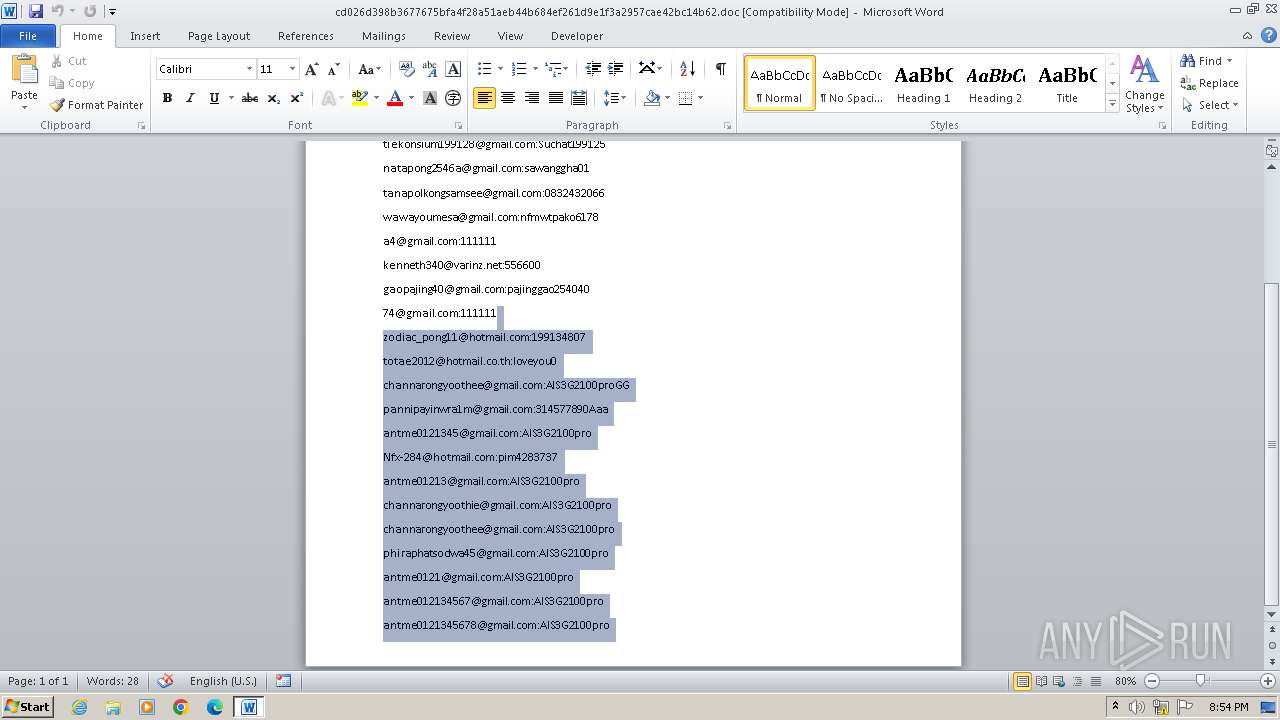The width and height of the screenshot is (1280, 720).
Task: Toggle Underline formatting
Action: 214,98
